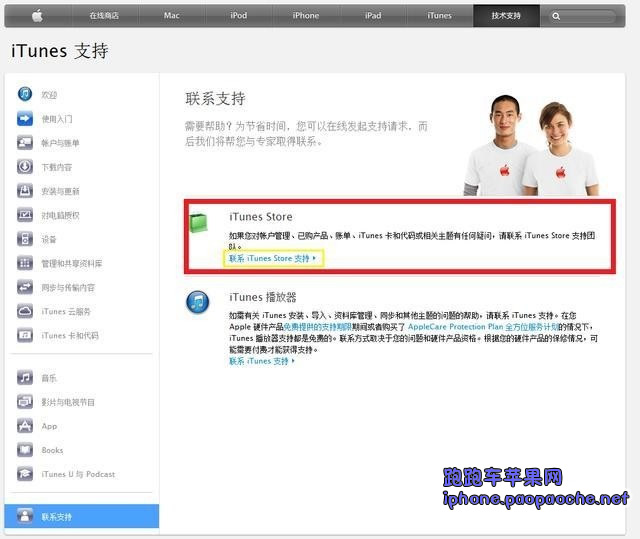This screenshot has height=539, width=640.
Task: Click the blue iTunes 播放器 music note icon
Action: click(198, 302)
